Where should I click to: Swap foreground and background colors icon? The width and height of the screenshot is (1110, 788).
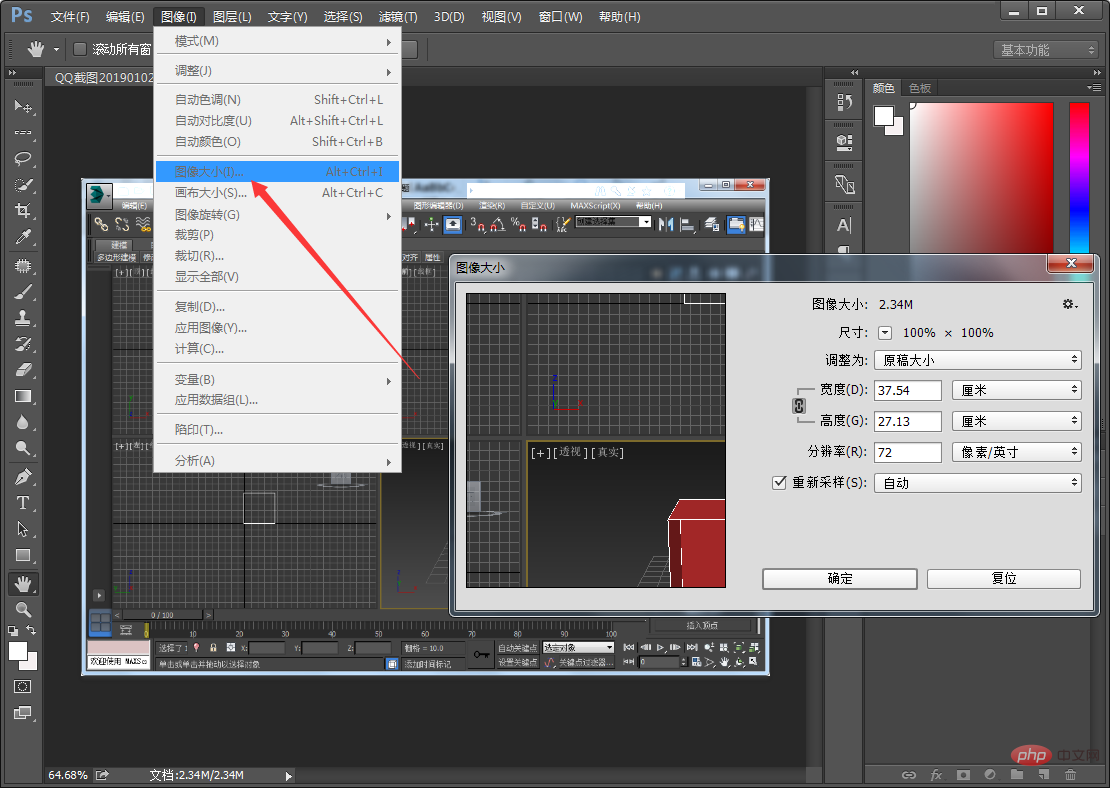tap(31, 629)
